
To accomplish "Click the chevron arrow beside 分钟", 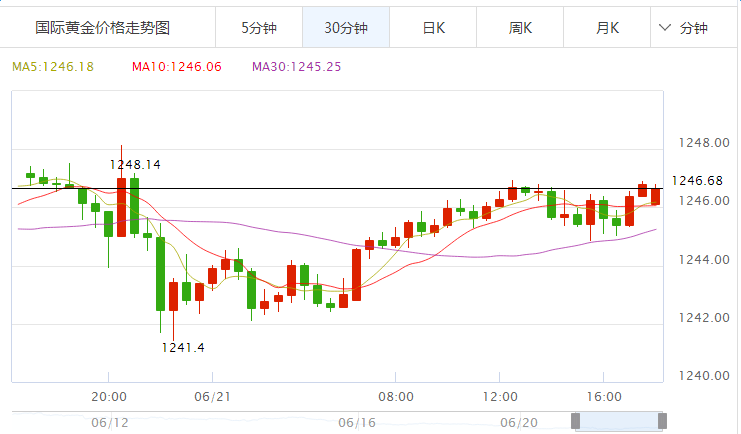I will click(x=666, y=28).
